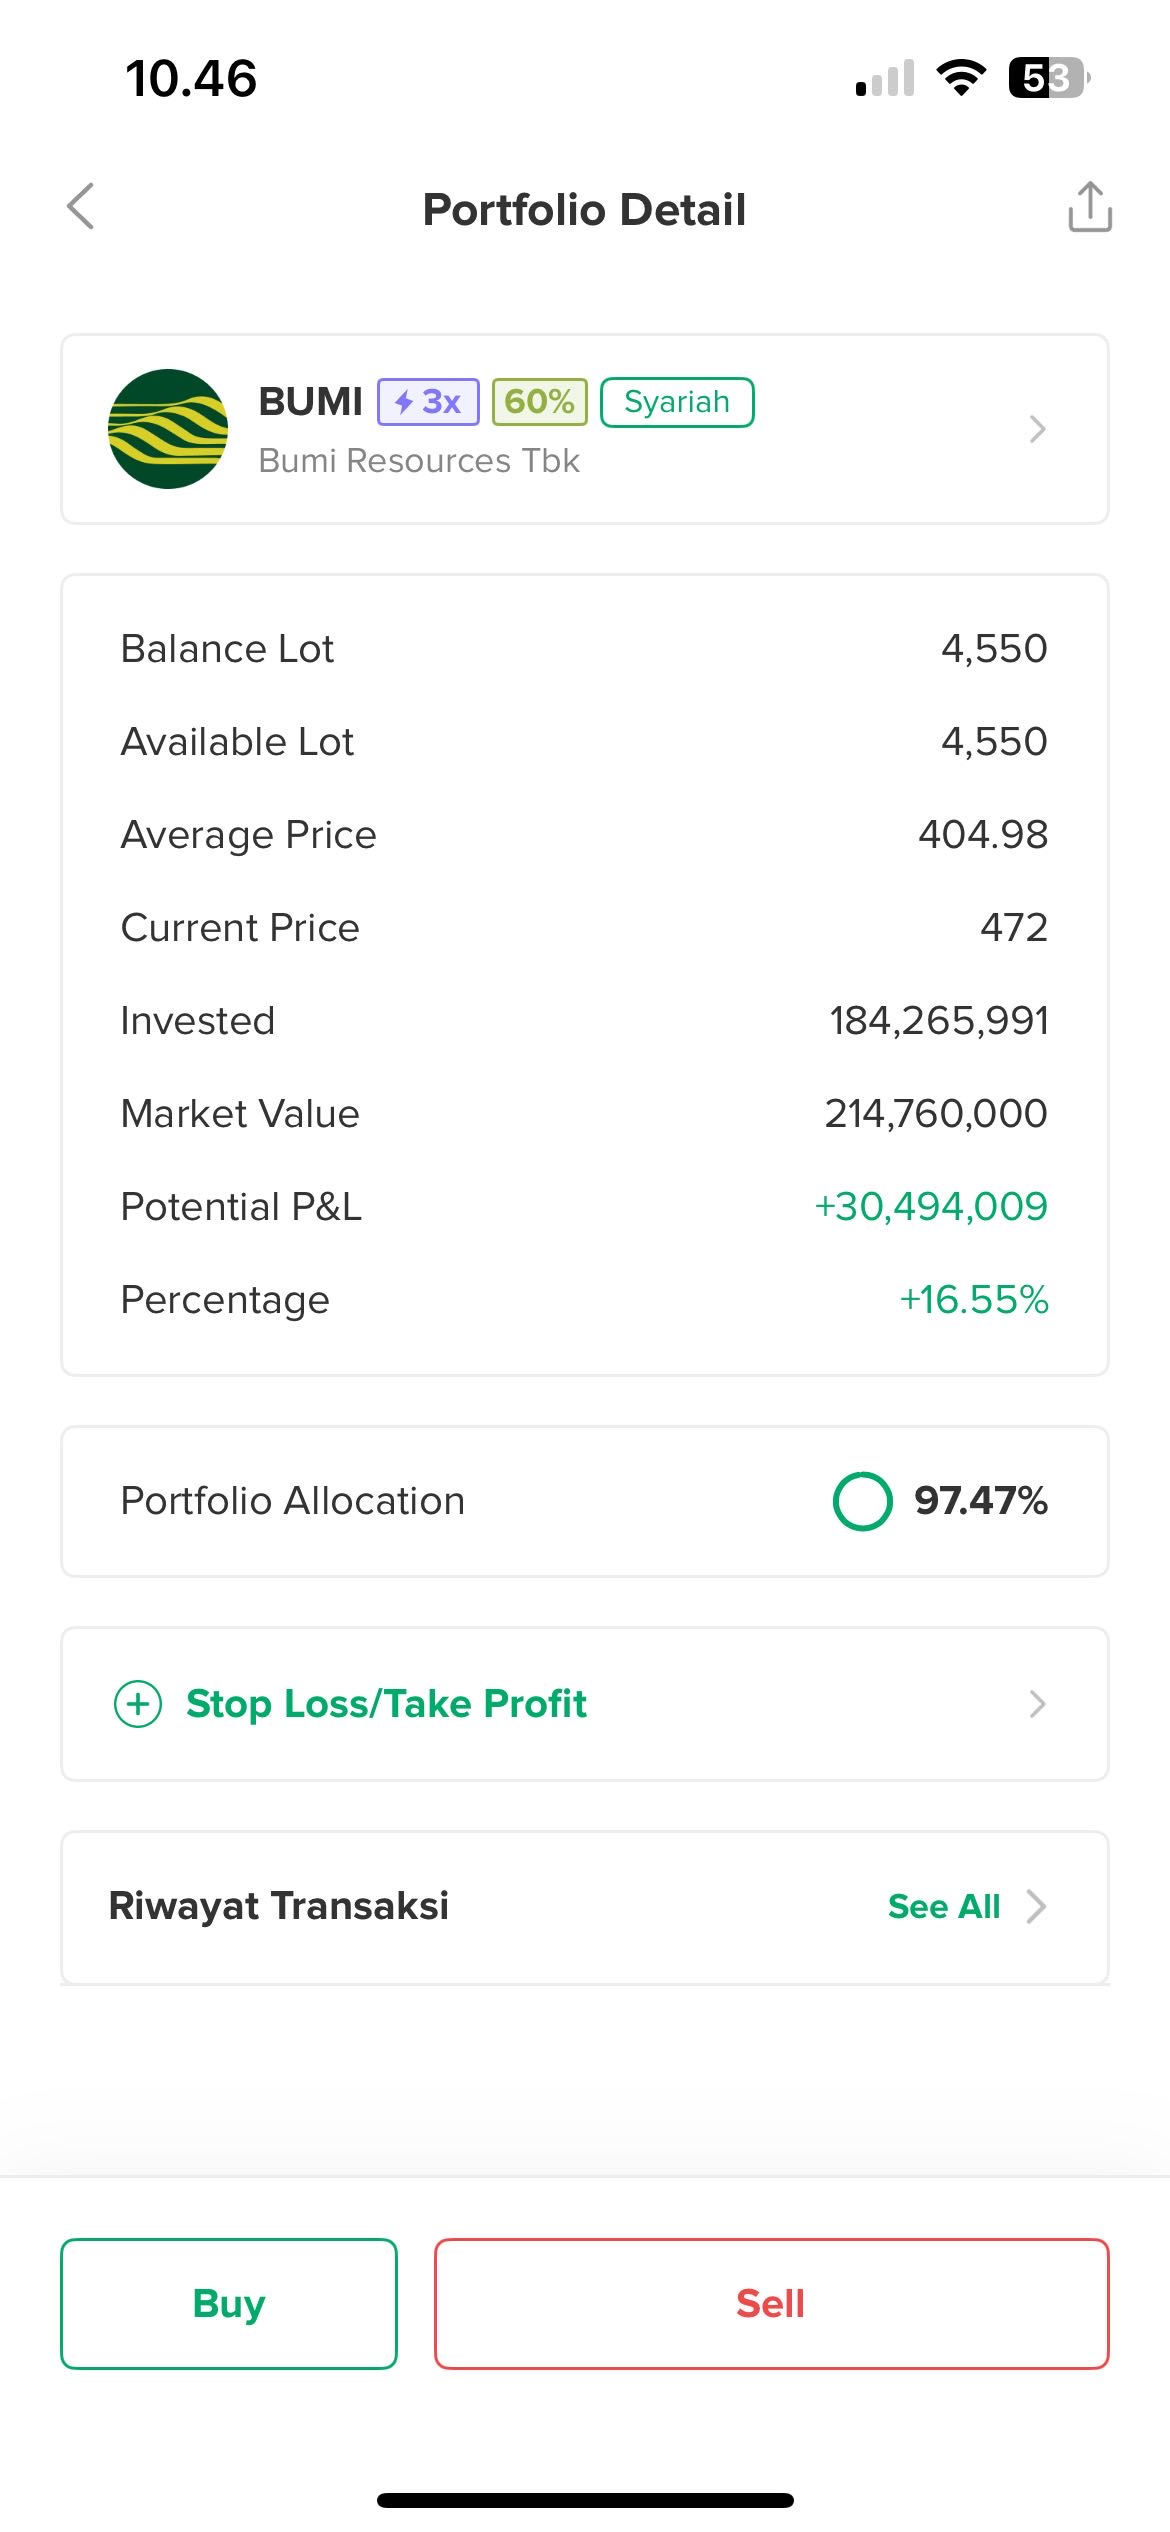Open BUMI stock details via chevron

click(x=1037, y=429)
